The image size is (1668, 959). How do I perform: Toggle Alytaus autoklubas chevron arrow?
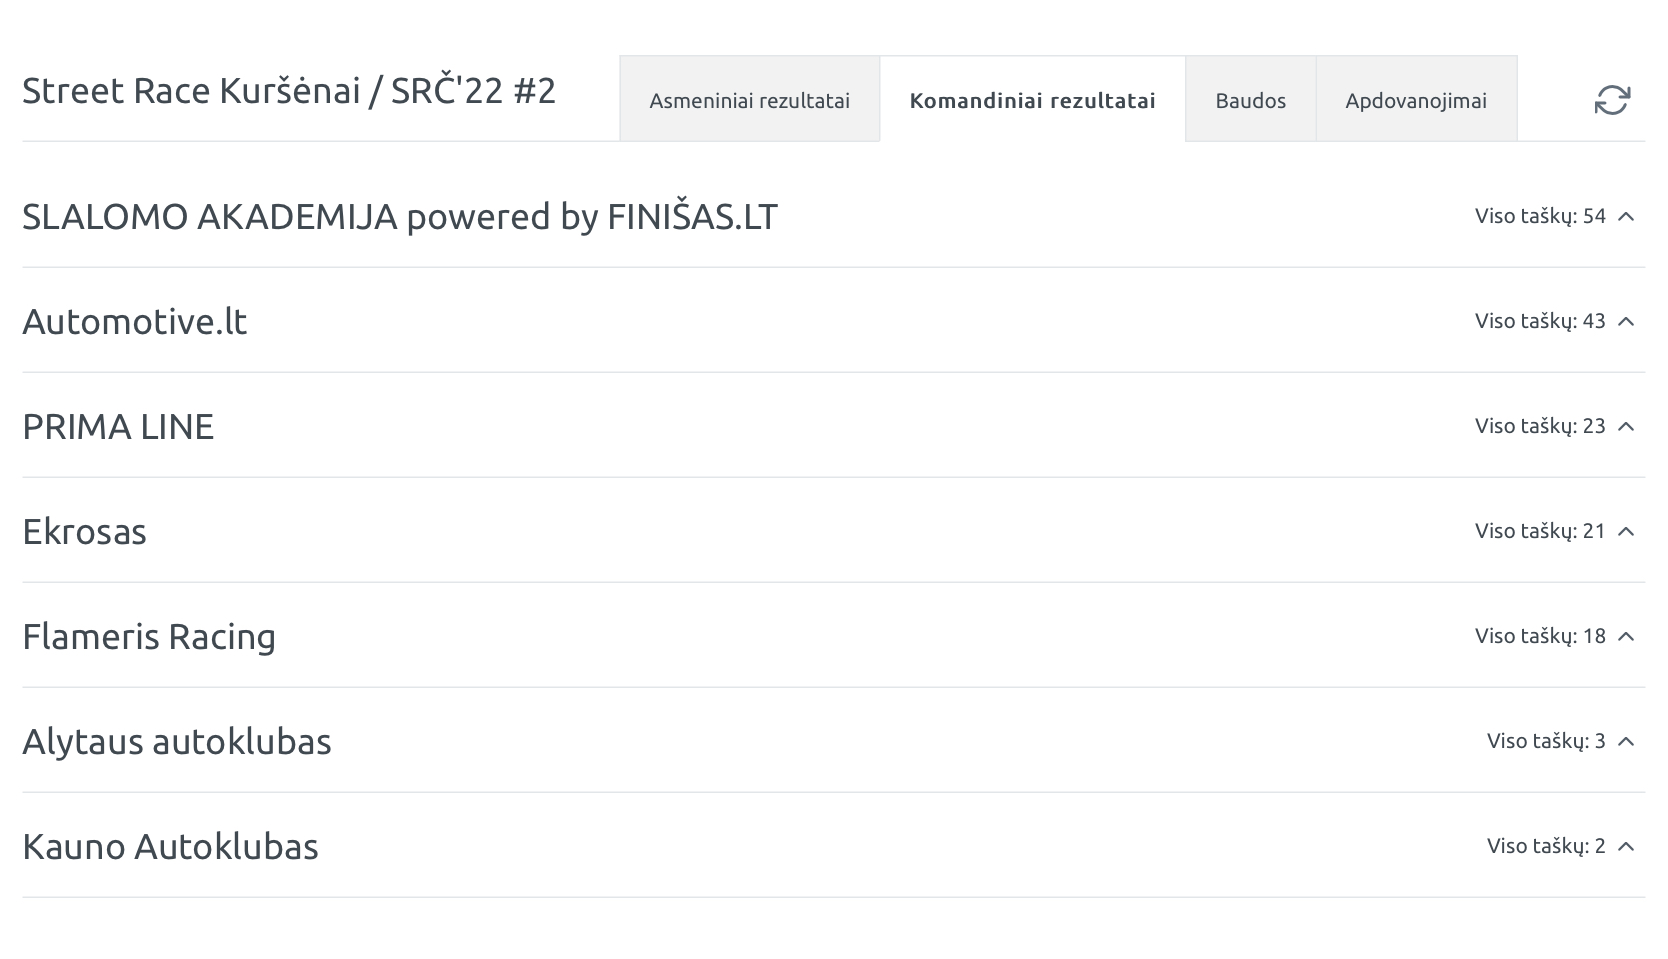coord(1626,741)
